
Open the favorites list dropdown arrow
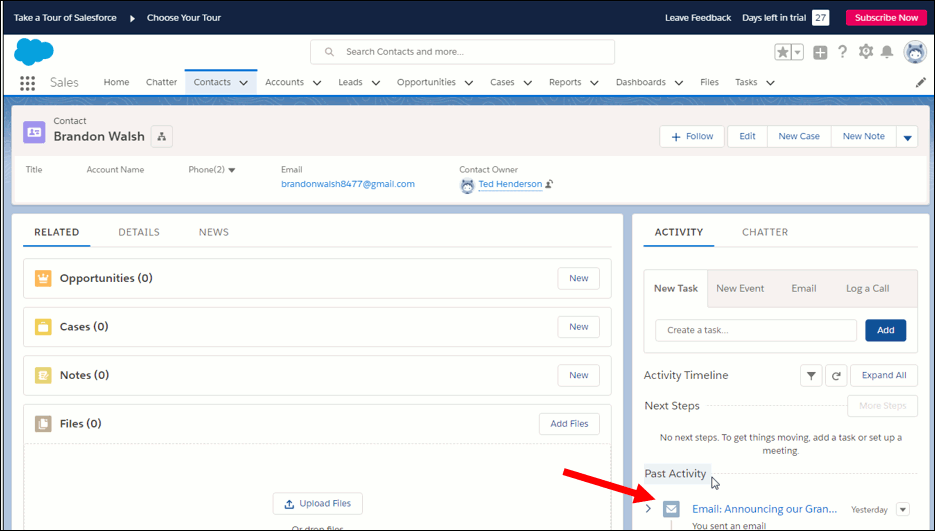797,53
